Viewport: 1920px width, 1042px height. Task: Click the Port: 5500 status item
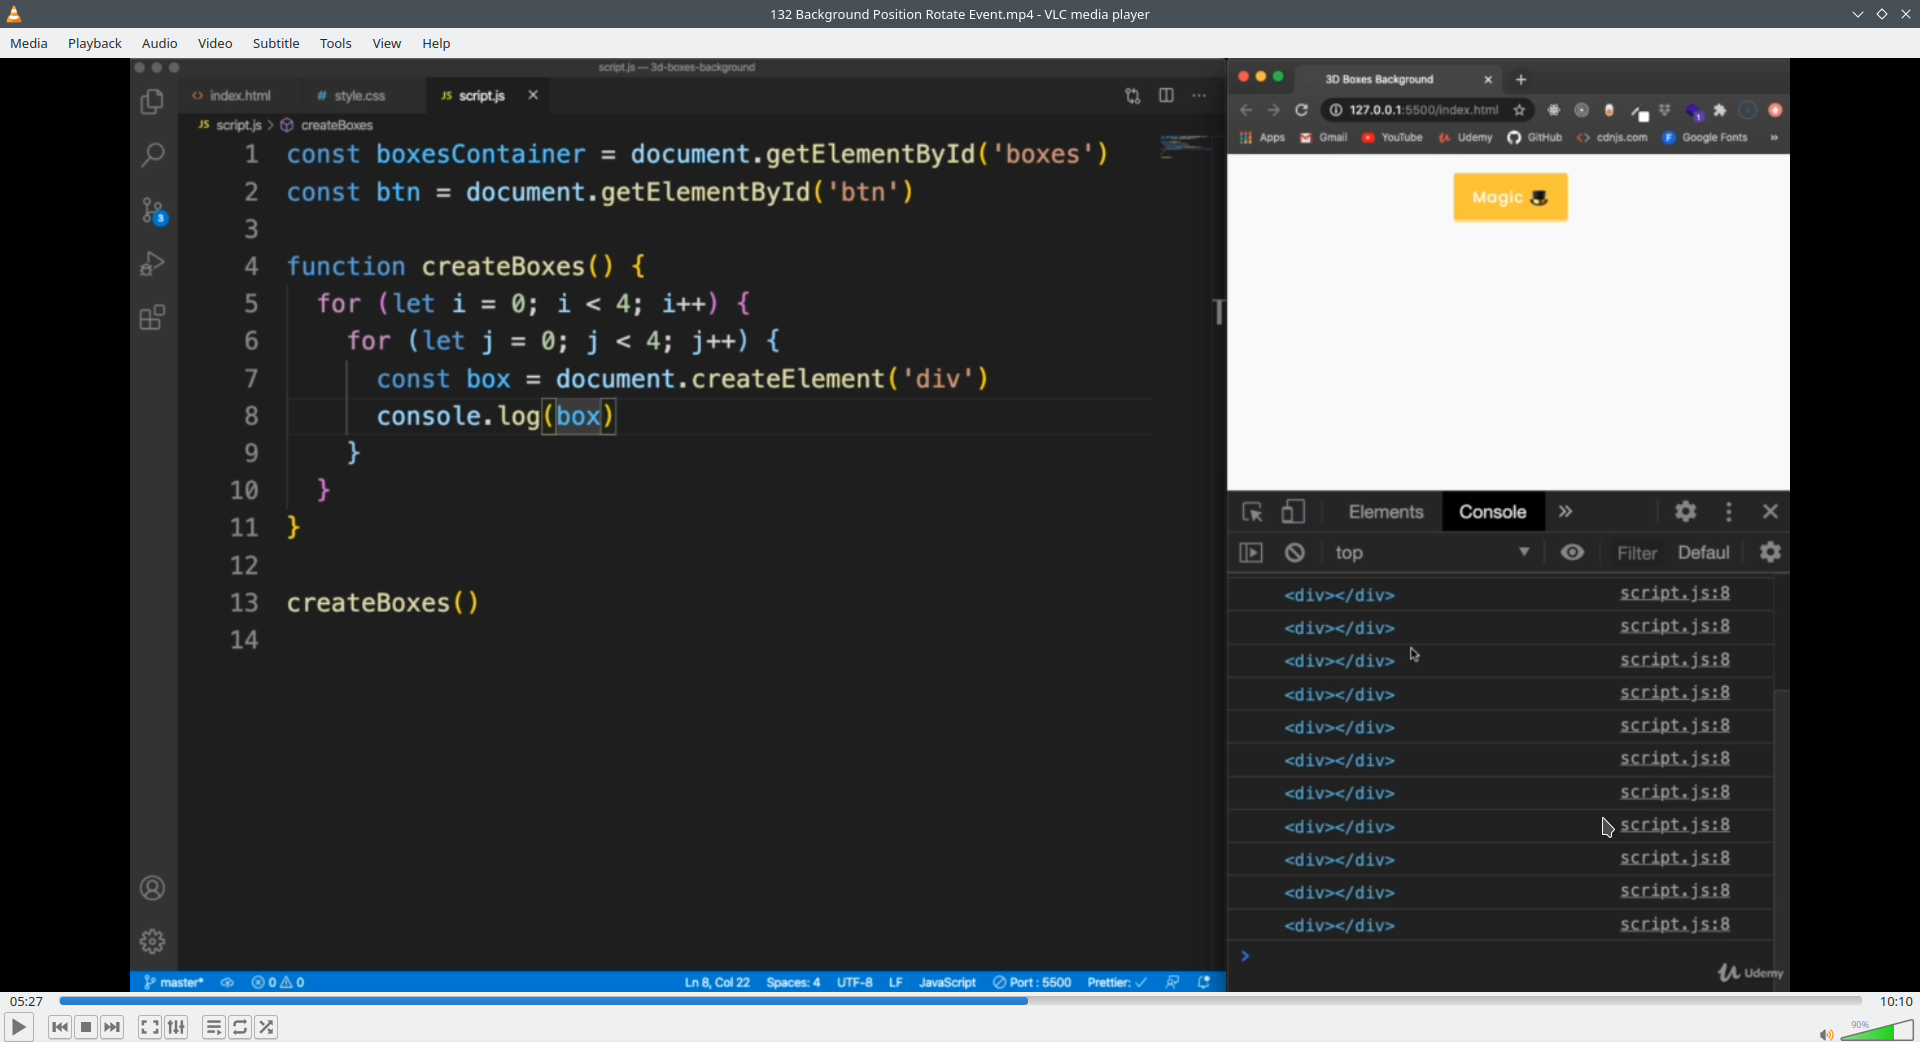pos(1032,982)
